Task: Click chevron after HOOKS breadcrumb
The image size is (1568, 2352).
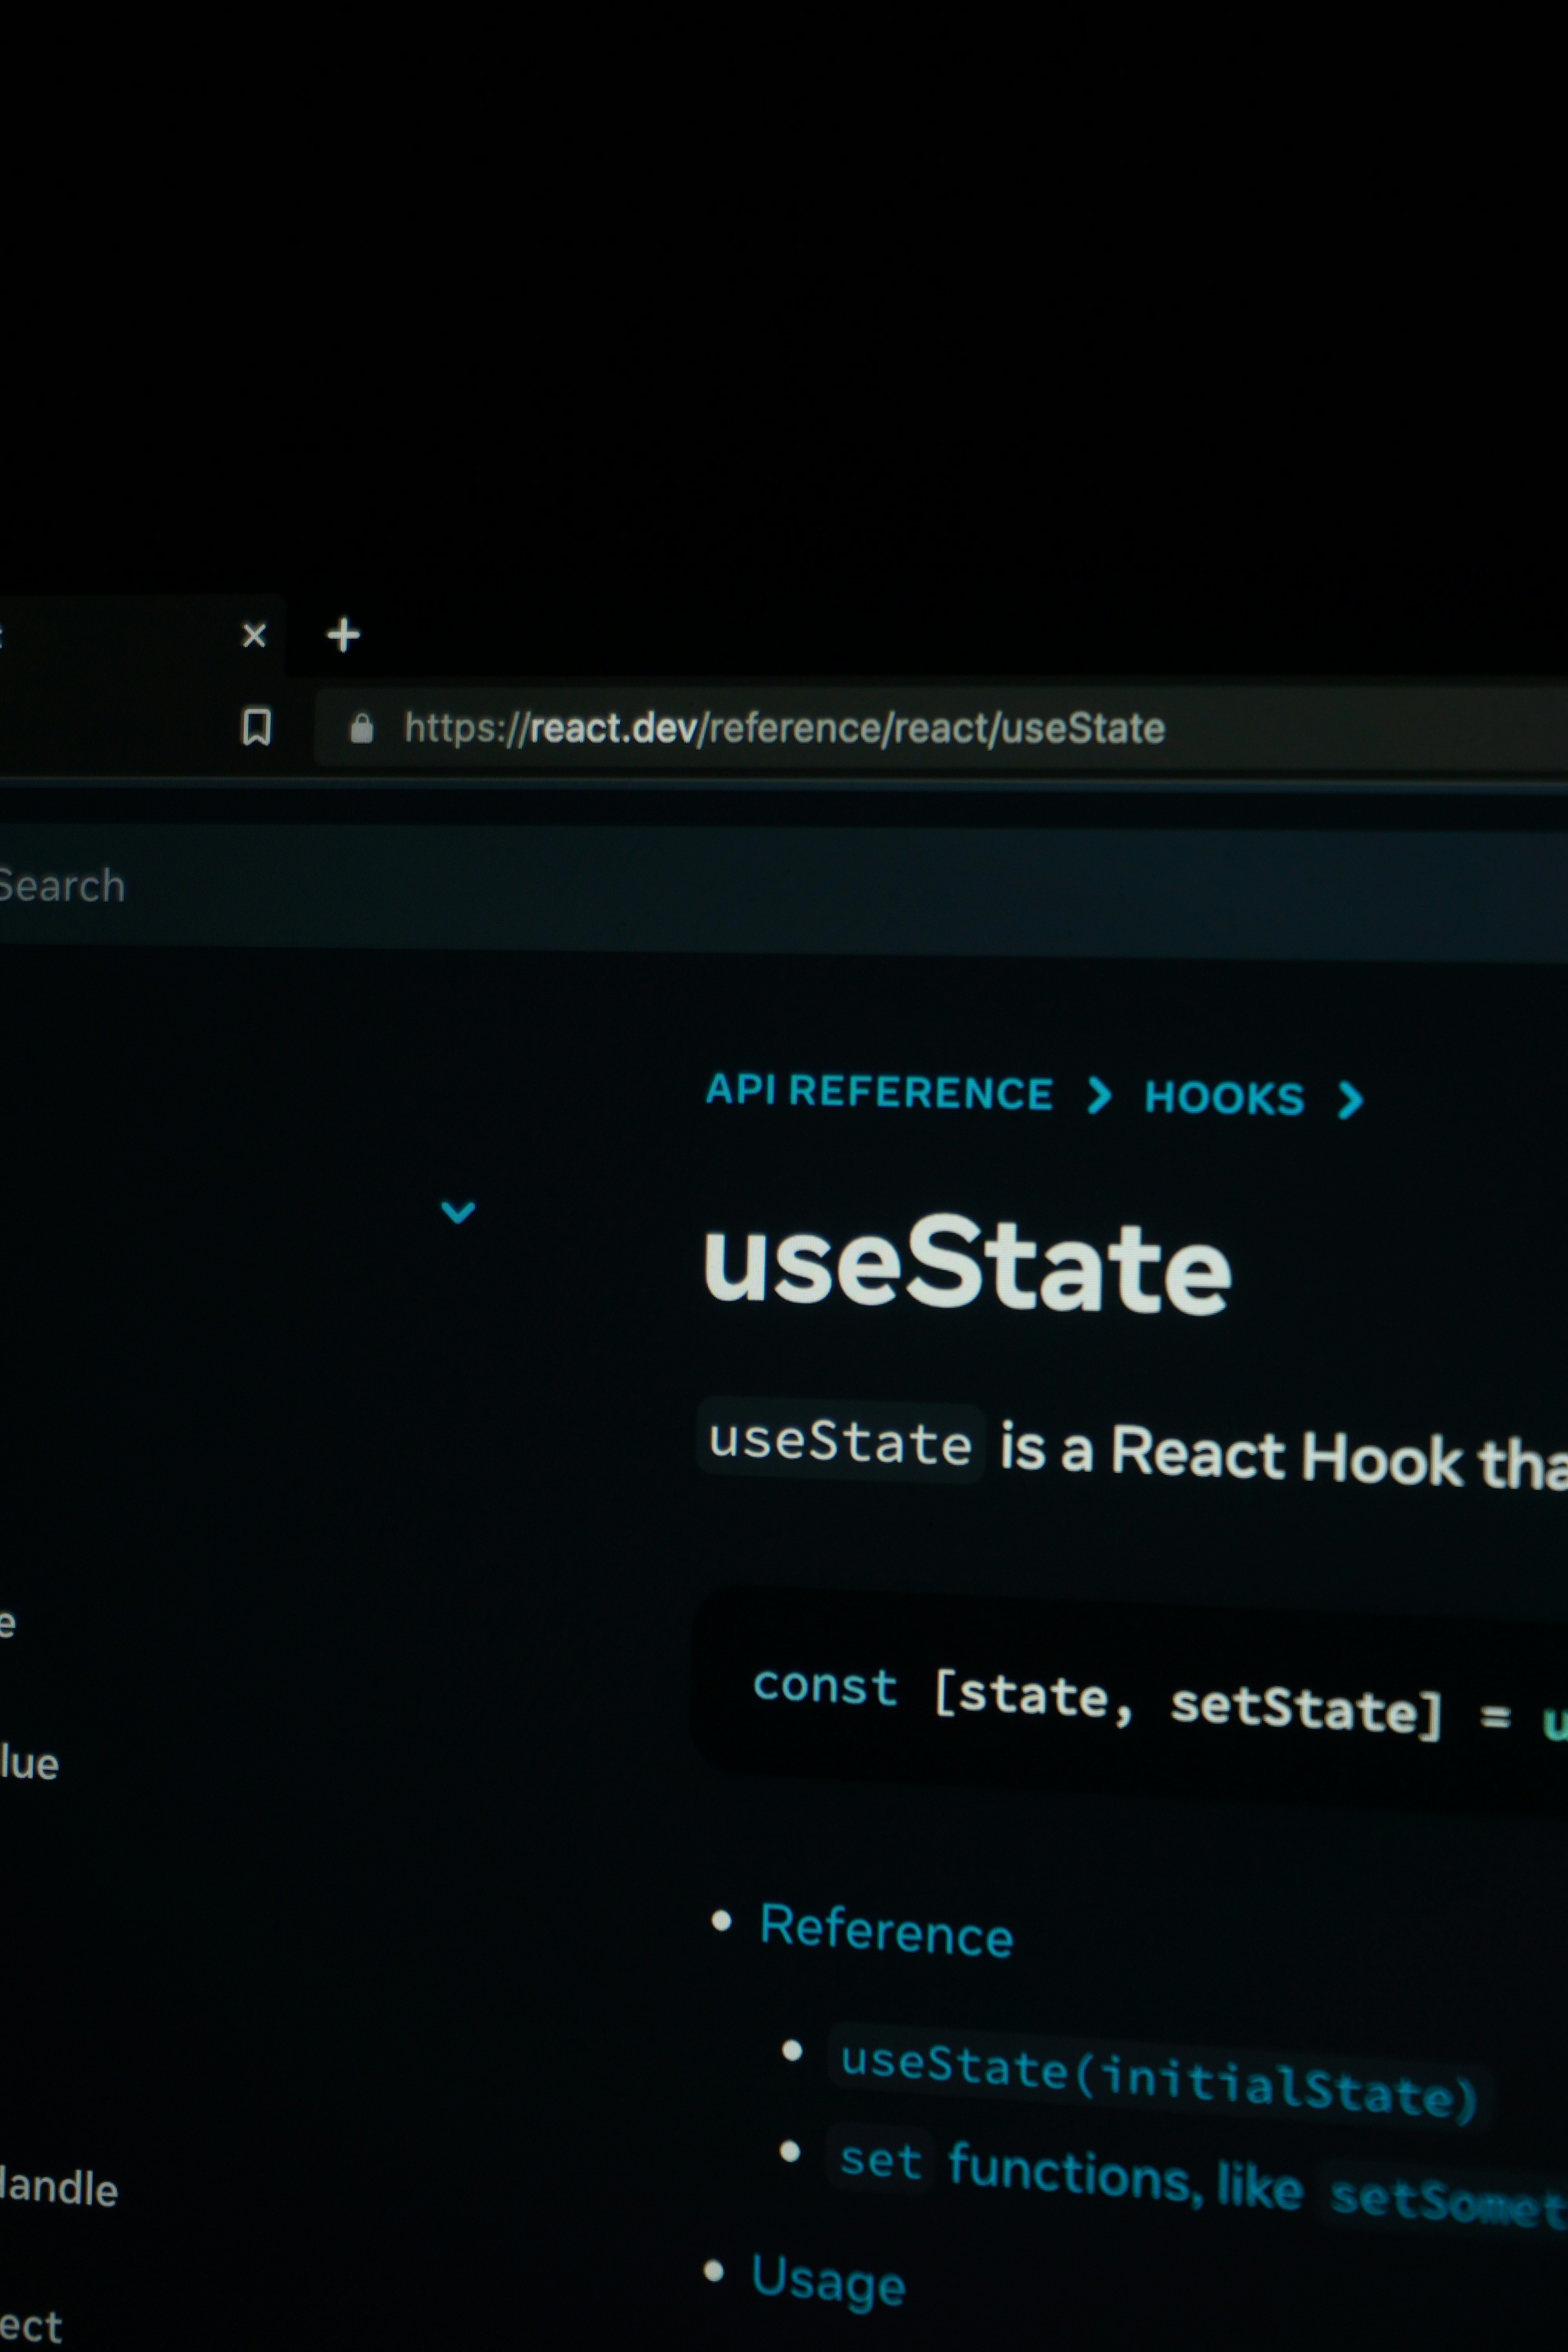Action: click(1350, 1100)
